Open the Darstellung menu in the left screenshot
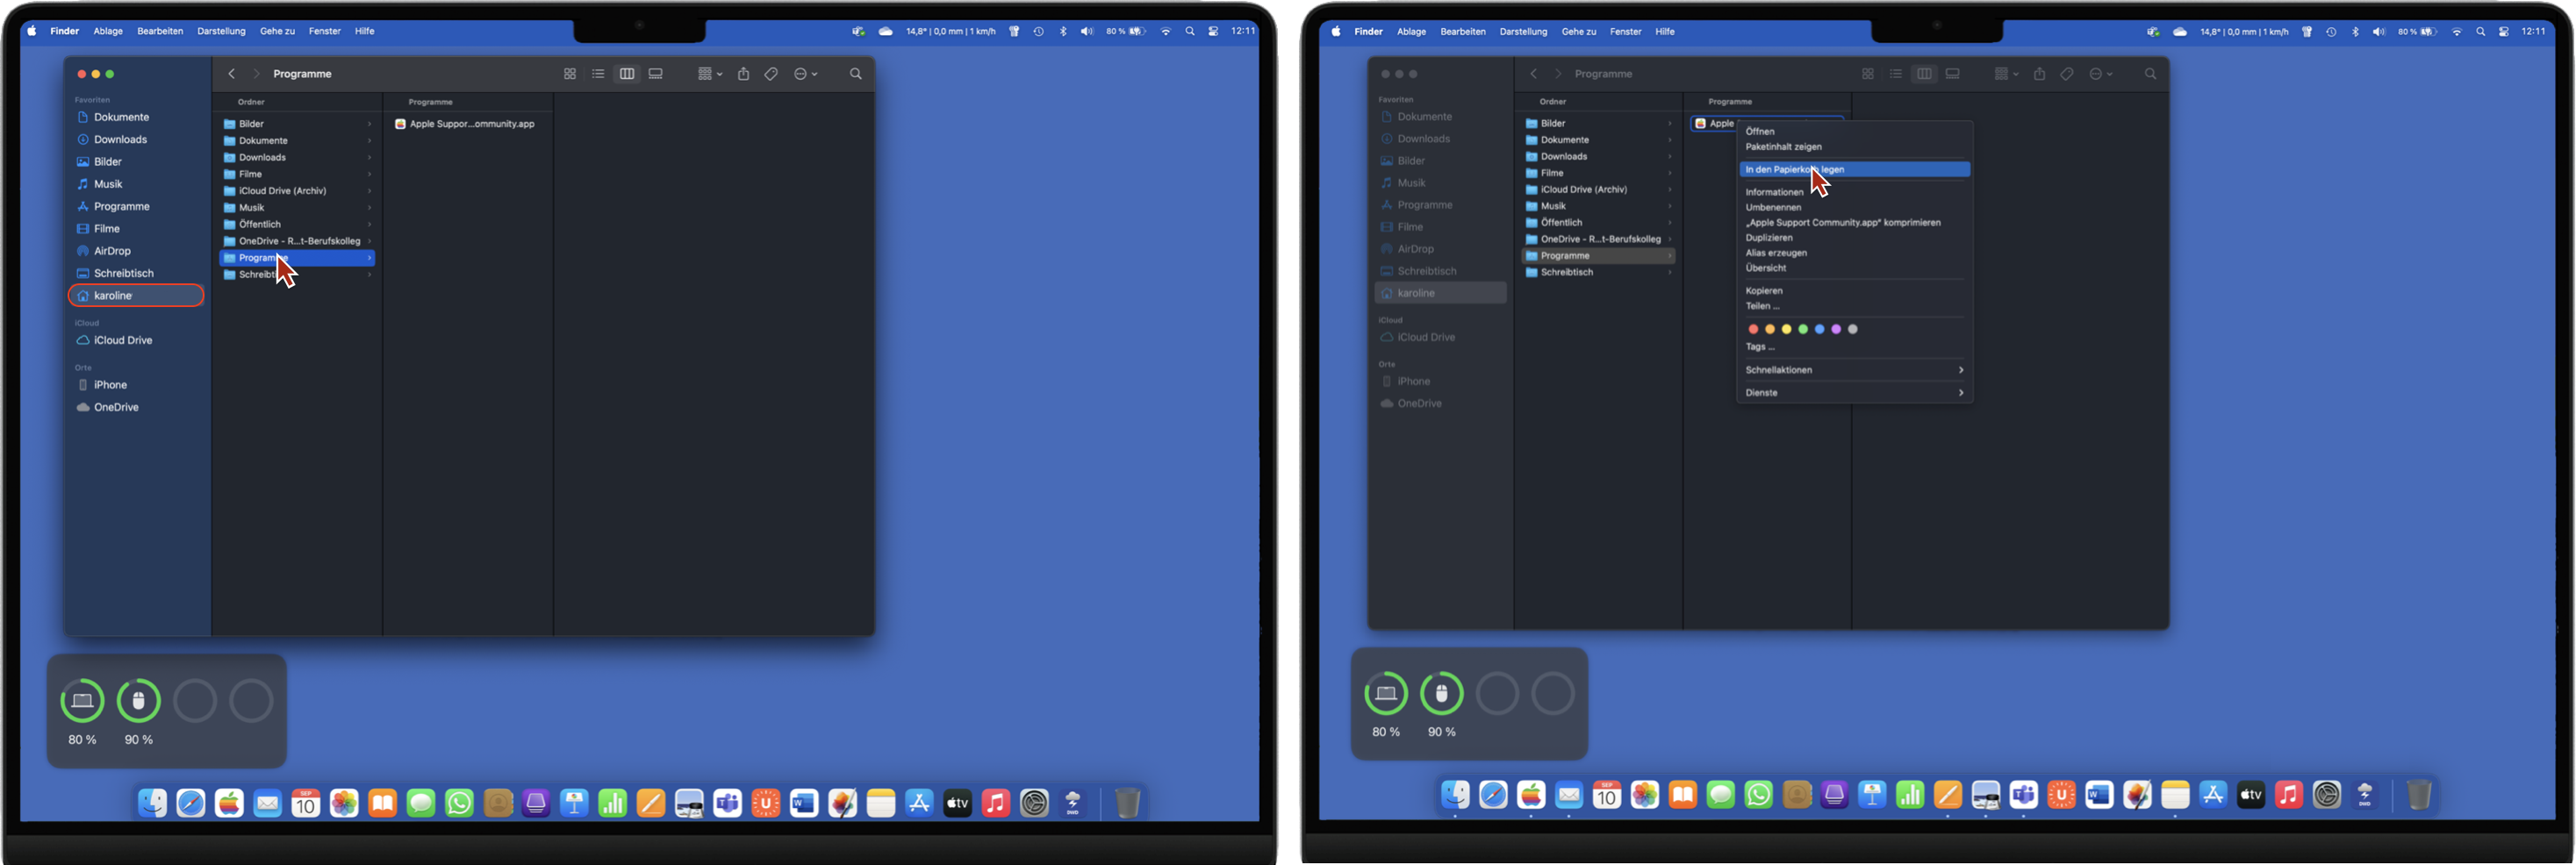2576x865 pixels. pyautogui.click(x=221, y=31)
